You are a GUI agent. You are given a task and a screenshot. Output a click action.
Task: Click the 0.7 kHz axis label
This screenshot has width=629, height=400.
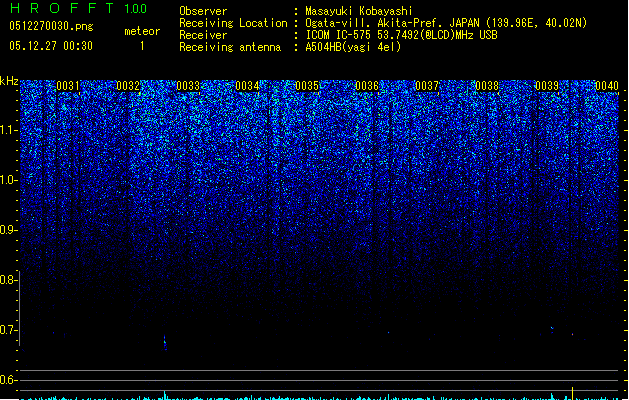8,330
